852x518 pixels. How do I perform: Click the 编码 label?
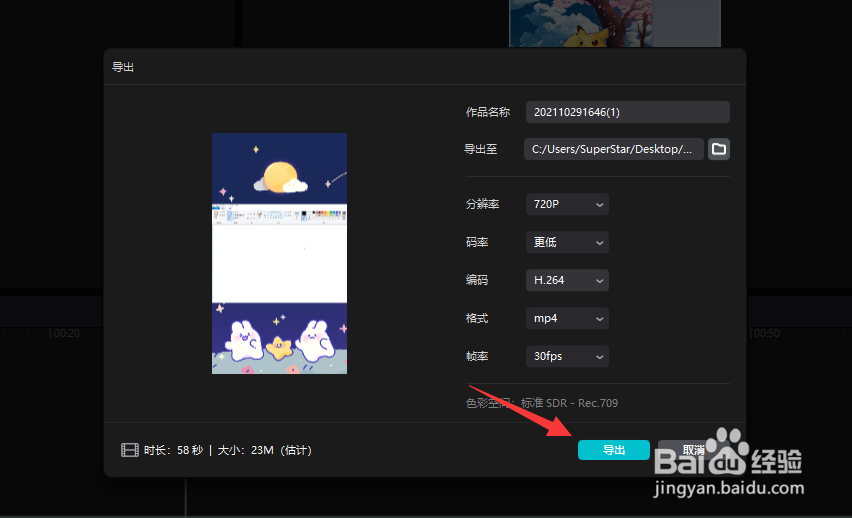pos(477,280)
